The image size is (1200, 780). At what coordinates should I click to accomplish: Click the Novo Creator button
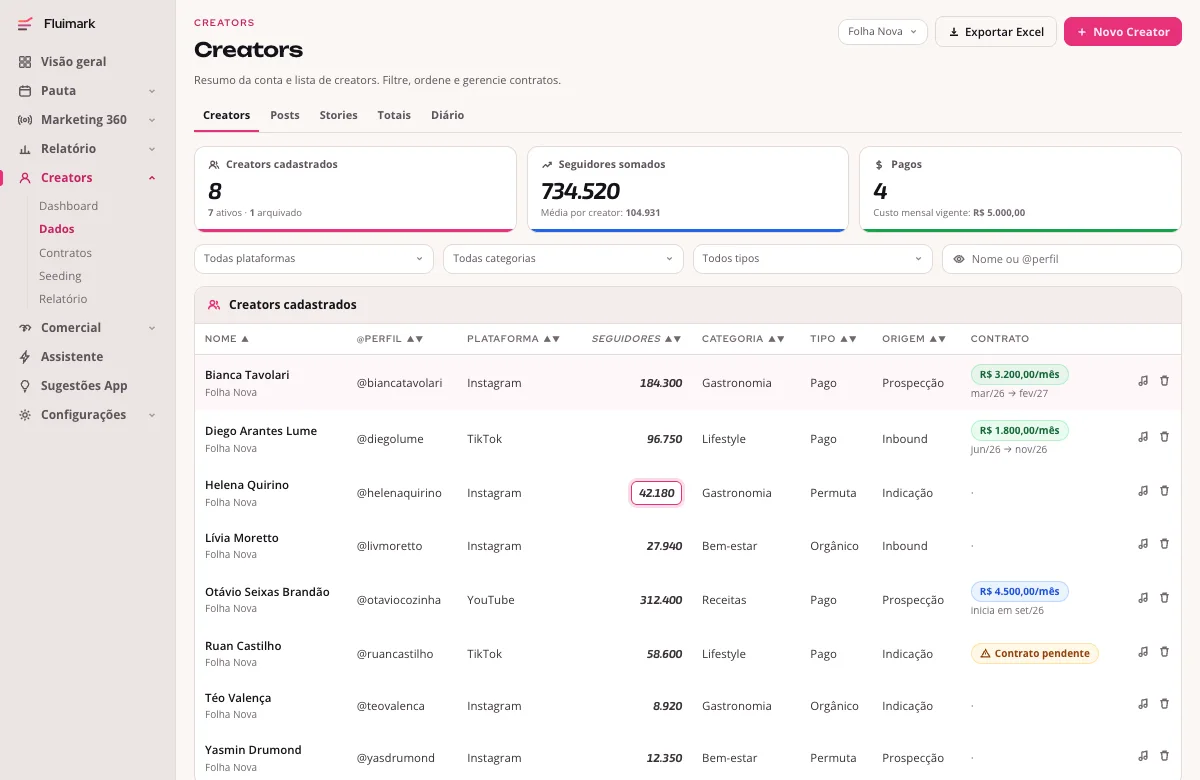(x=1123, y=32)
